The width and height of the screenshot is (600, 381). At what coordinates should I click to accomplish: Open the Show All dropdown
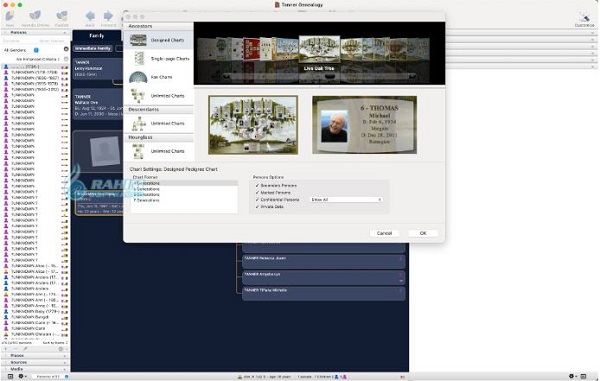click(x=346, y=200)
